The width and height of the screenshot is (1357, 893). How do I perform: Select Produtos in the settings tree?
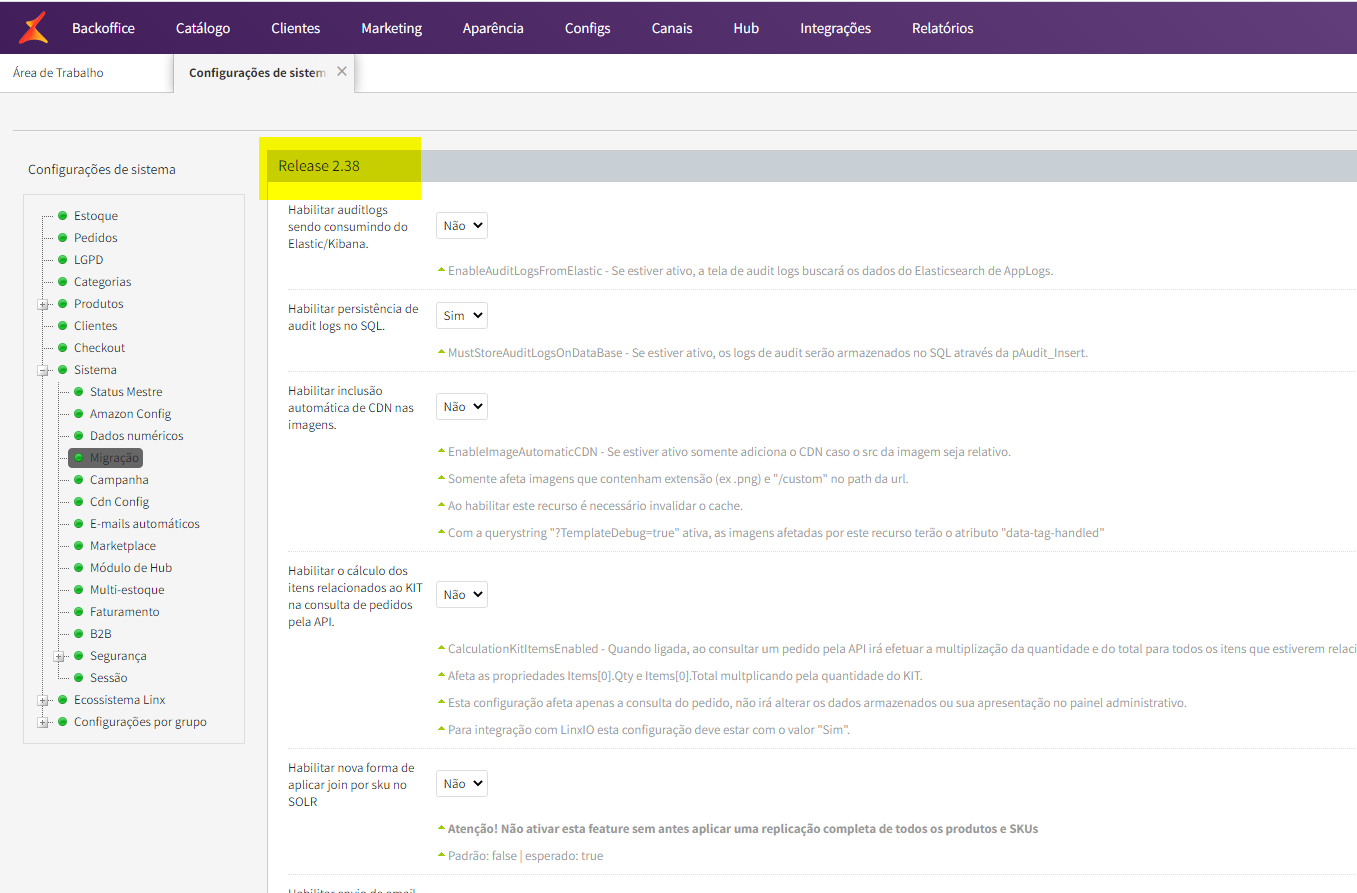pyautogui.click(x=99, y=304)
